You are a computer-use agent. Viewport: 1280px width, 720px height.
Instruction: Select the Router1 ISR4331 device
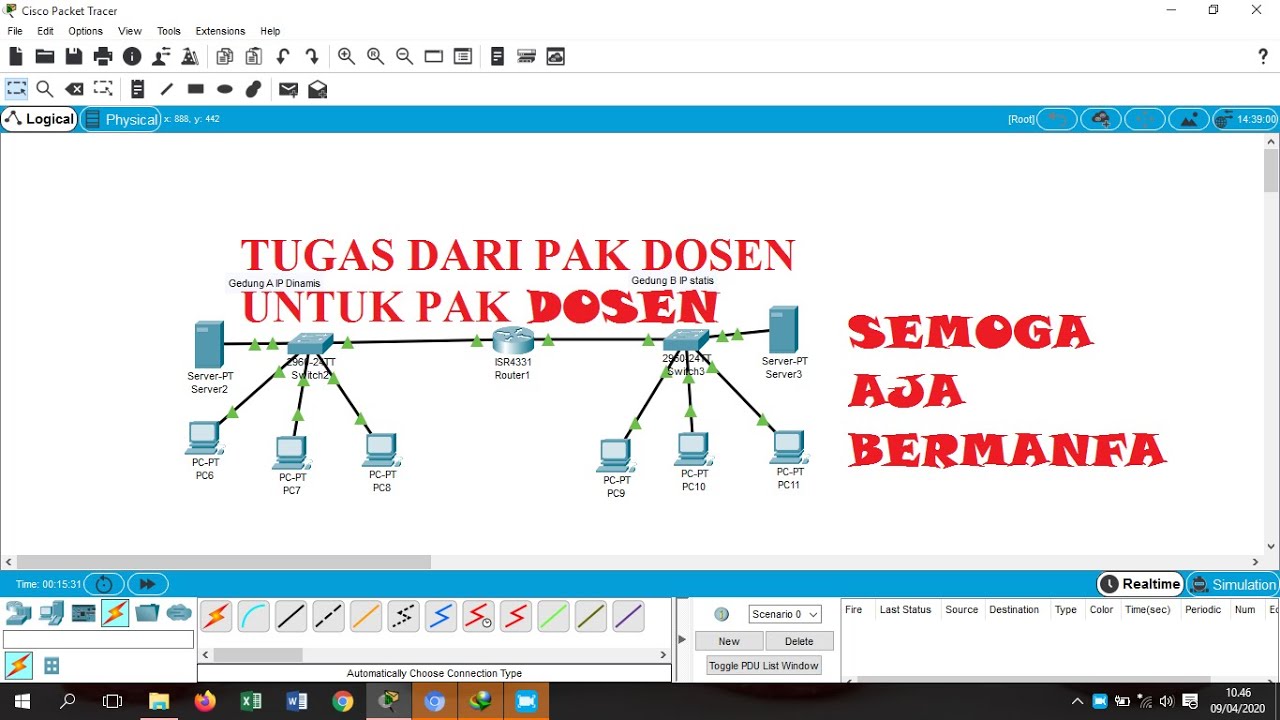(x=513, y=340)
